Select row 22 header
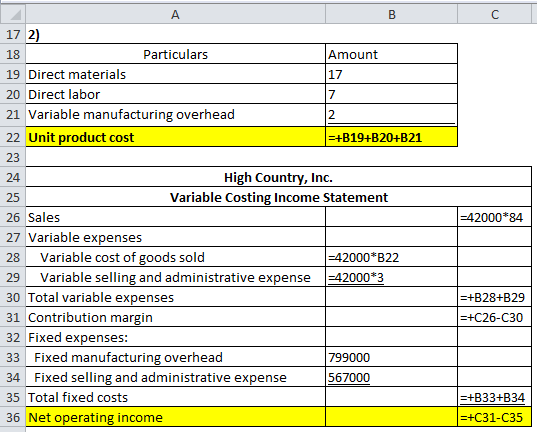This screenshot has width=537, height=432. (x=13, y=137)
